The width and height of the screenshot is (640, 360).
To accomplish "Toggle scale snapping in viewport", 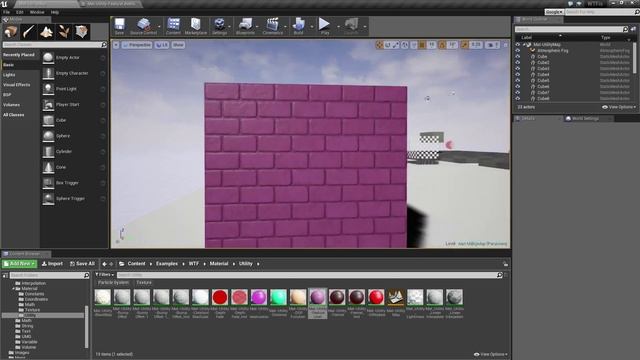I will point(464,45).
